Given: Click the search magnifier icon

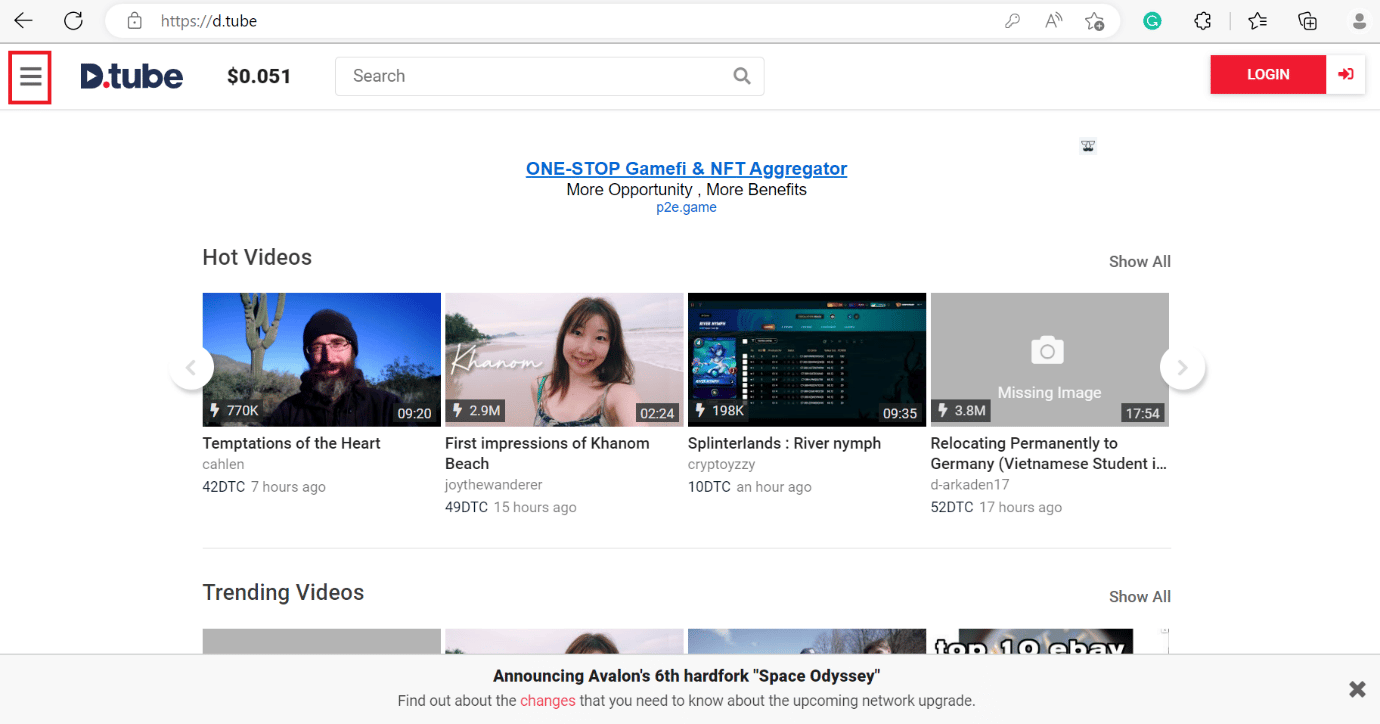Looking at the screenshot, I should [x=741, y=76].
